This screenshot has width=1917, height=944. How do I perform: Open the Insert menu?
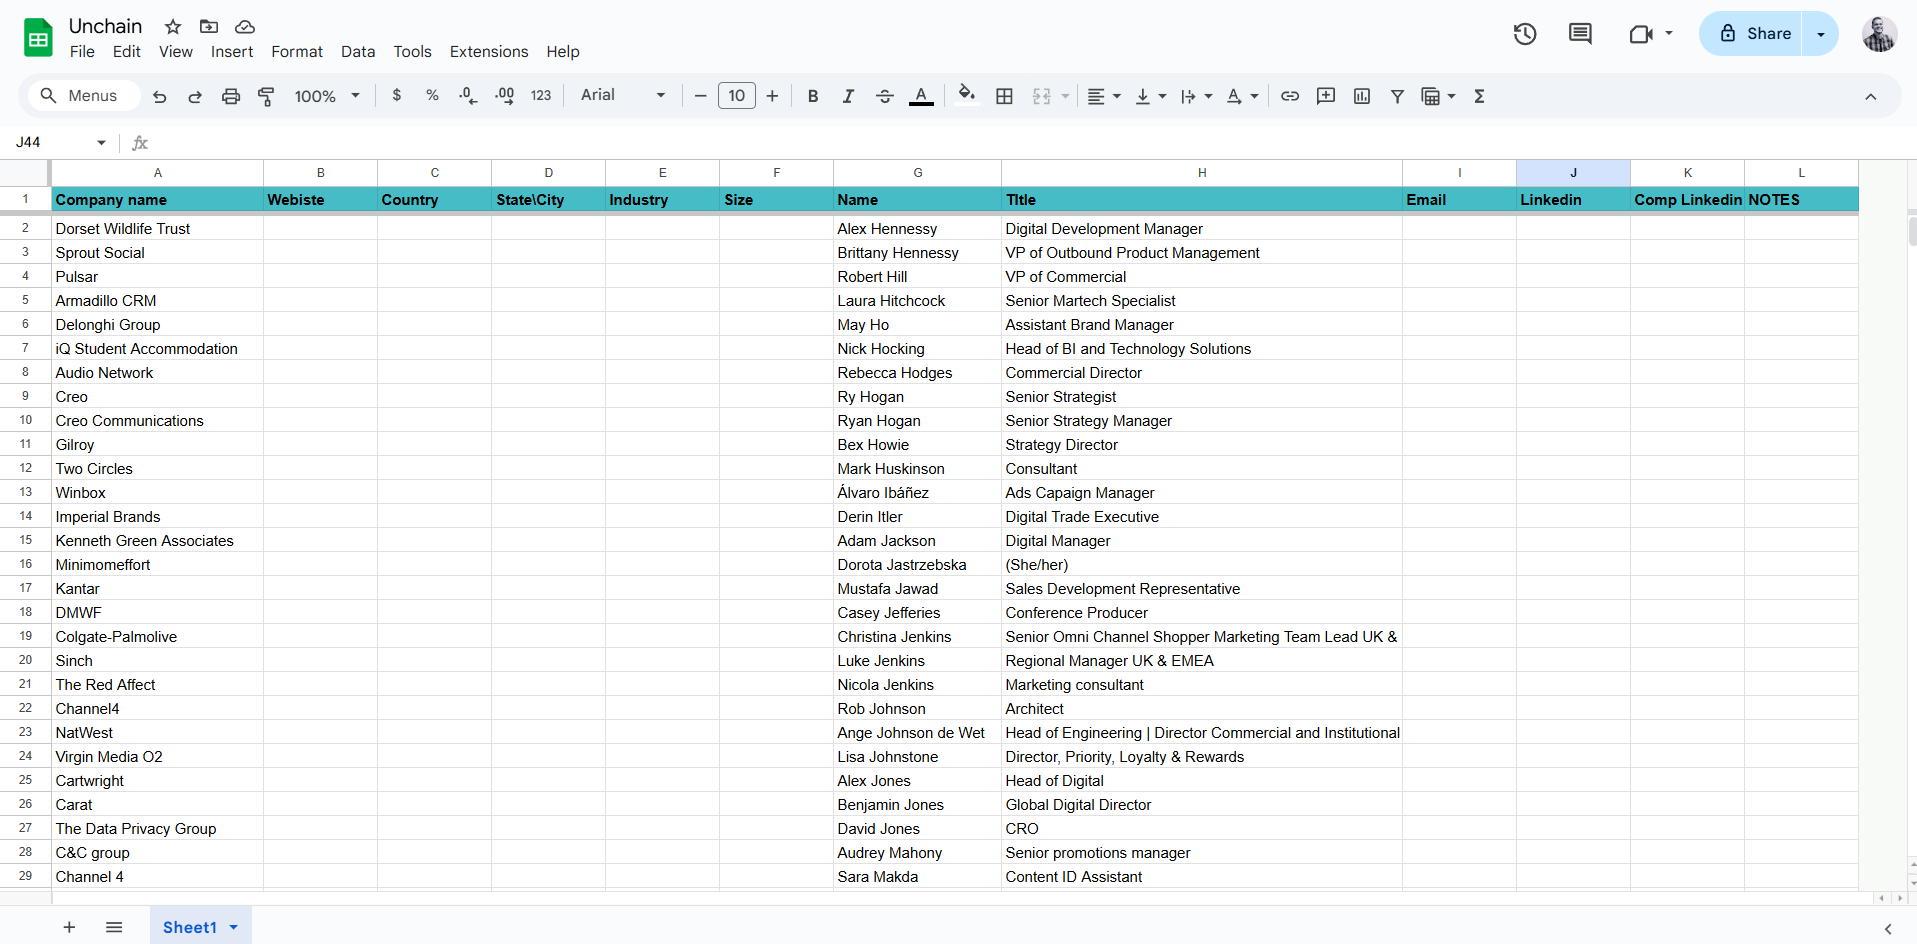(x=232, y=52)
